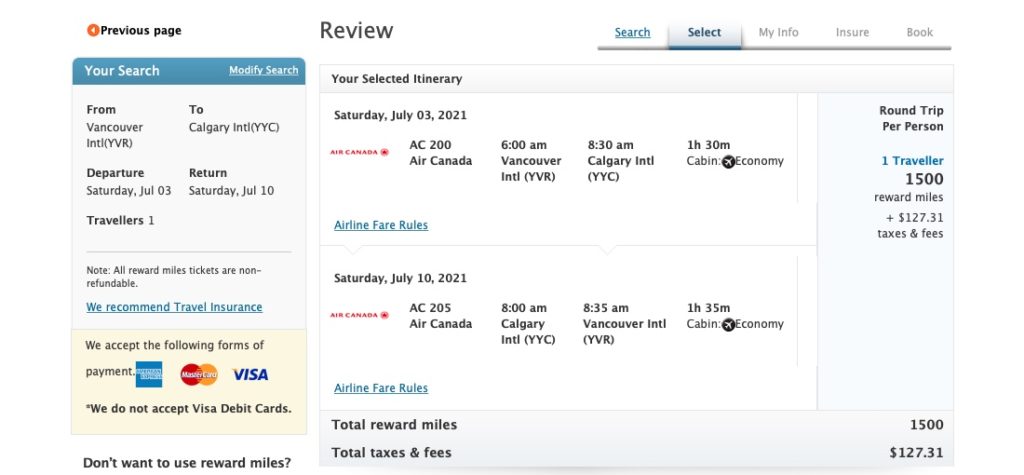The height and width of the screenshot is (475, 1024).
Task: Click the 1h 35m duration
Action: tap(709, 308)
